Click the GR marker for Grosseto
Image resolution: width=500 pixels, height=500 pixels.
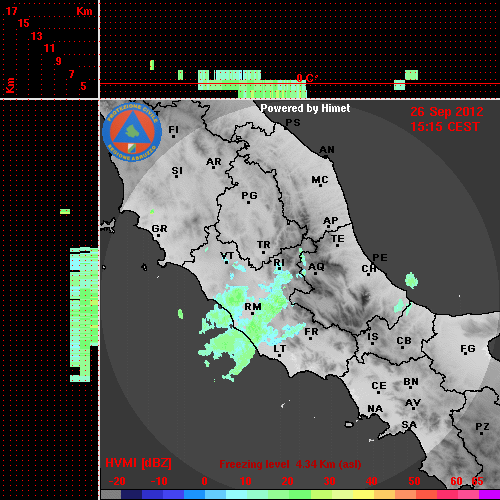(x=159, y=230)
